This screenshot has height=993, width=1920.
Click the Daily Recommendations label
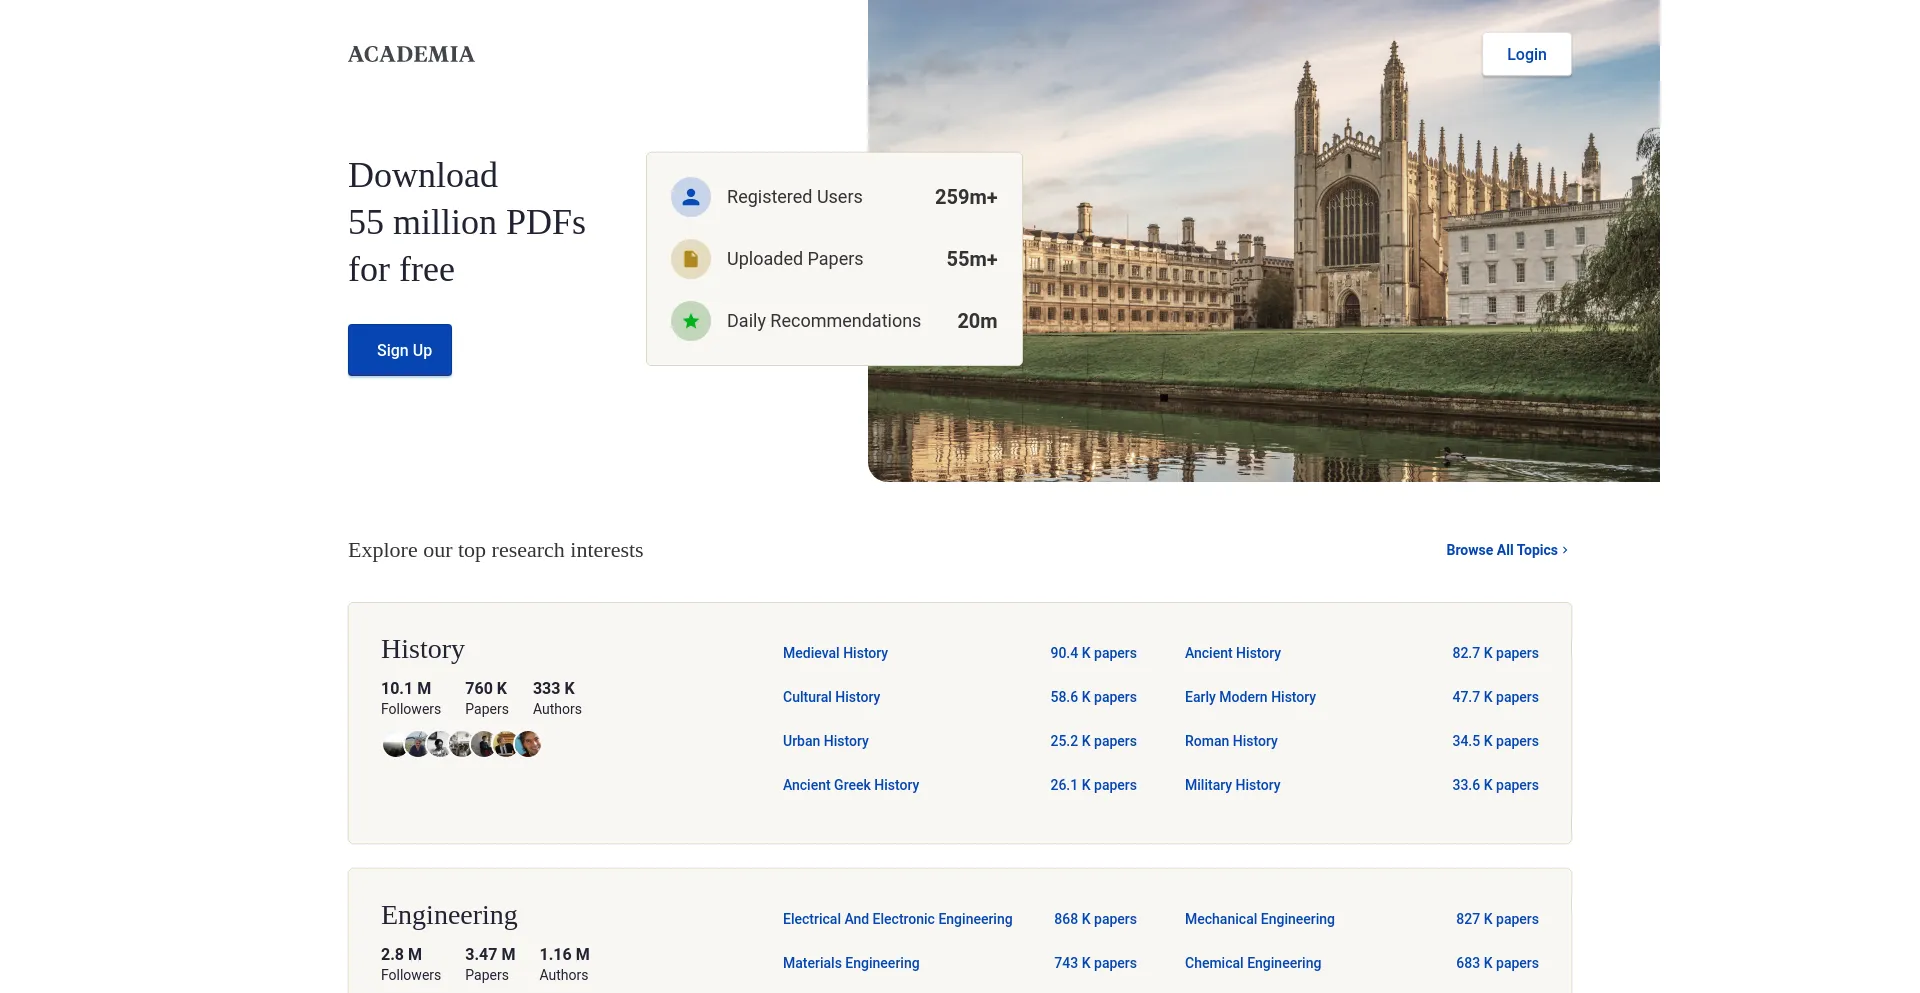coord(824,321)
